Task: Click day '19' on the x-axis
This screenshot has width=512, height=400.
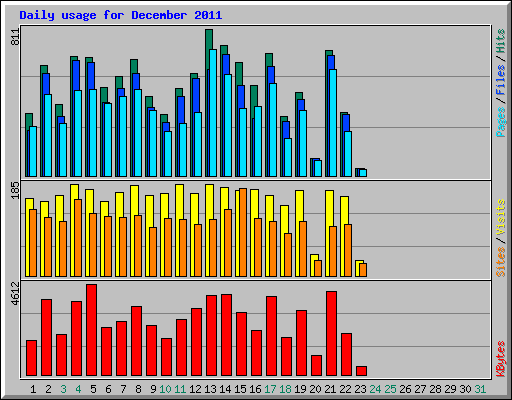Action: [300, 389]
